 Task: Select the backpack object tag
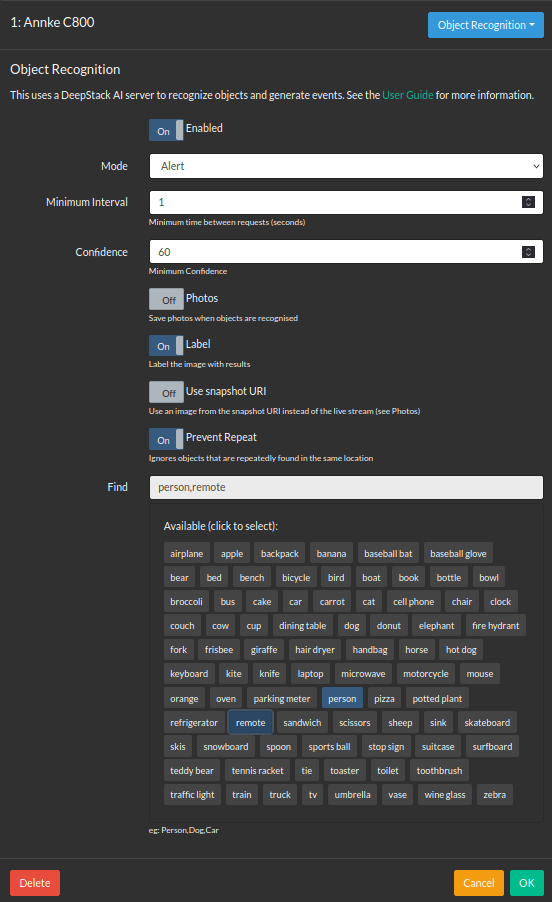click(279, 553)
